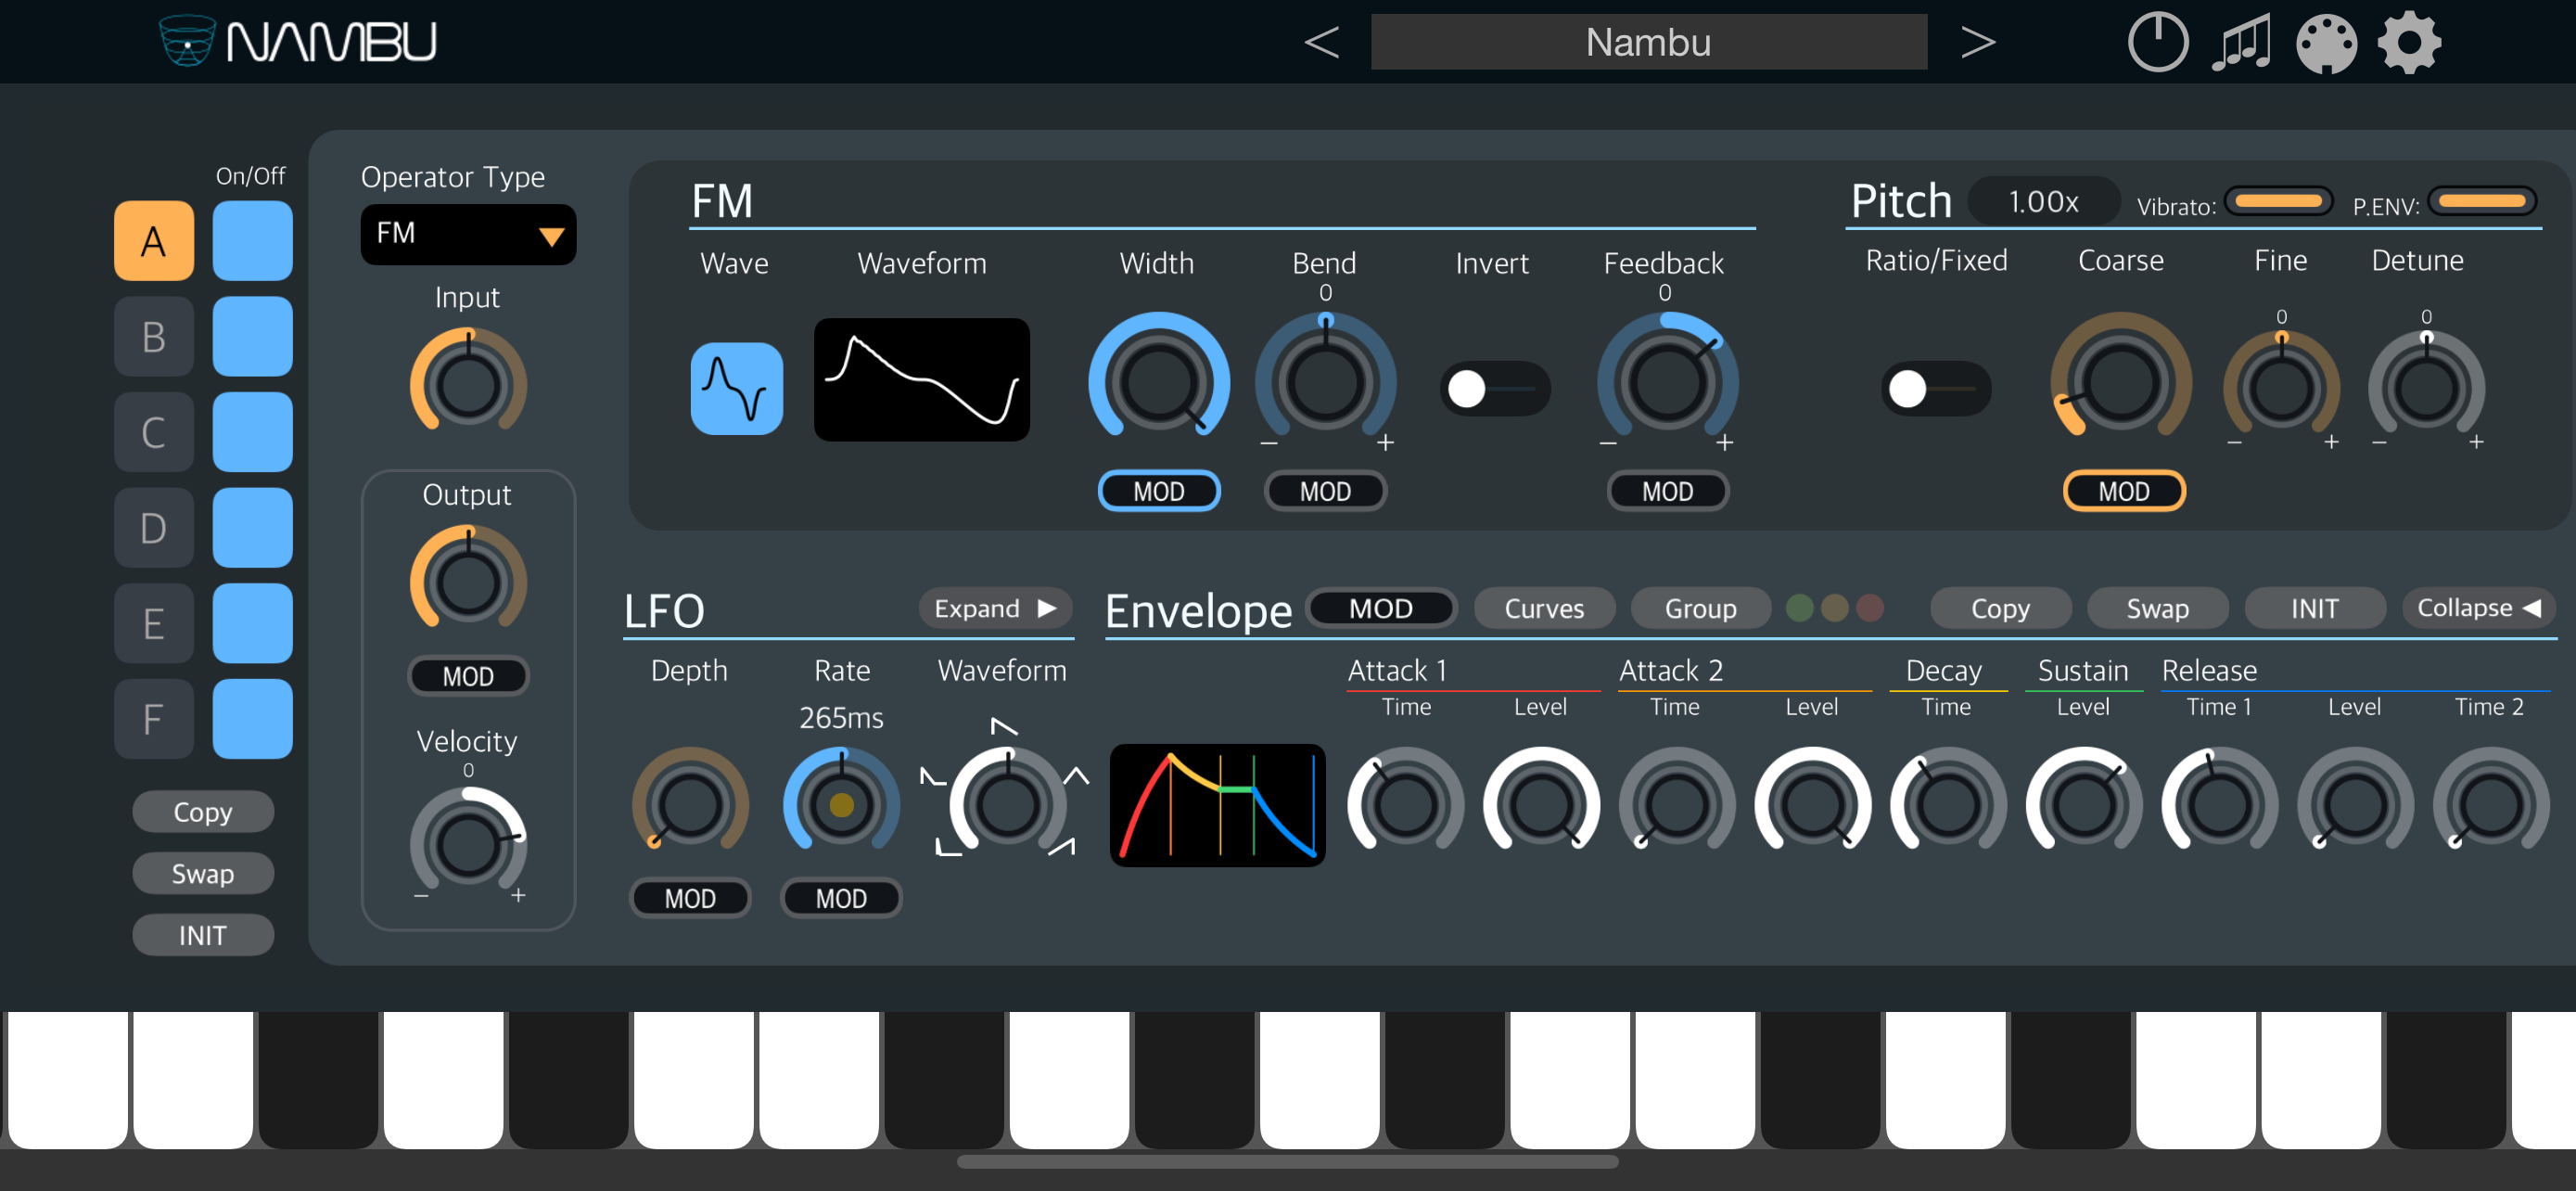Go to next preset with right arrow
The image size is (2576, 1191).
coord(1977,42)
